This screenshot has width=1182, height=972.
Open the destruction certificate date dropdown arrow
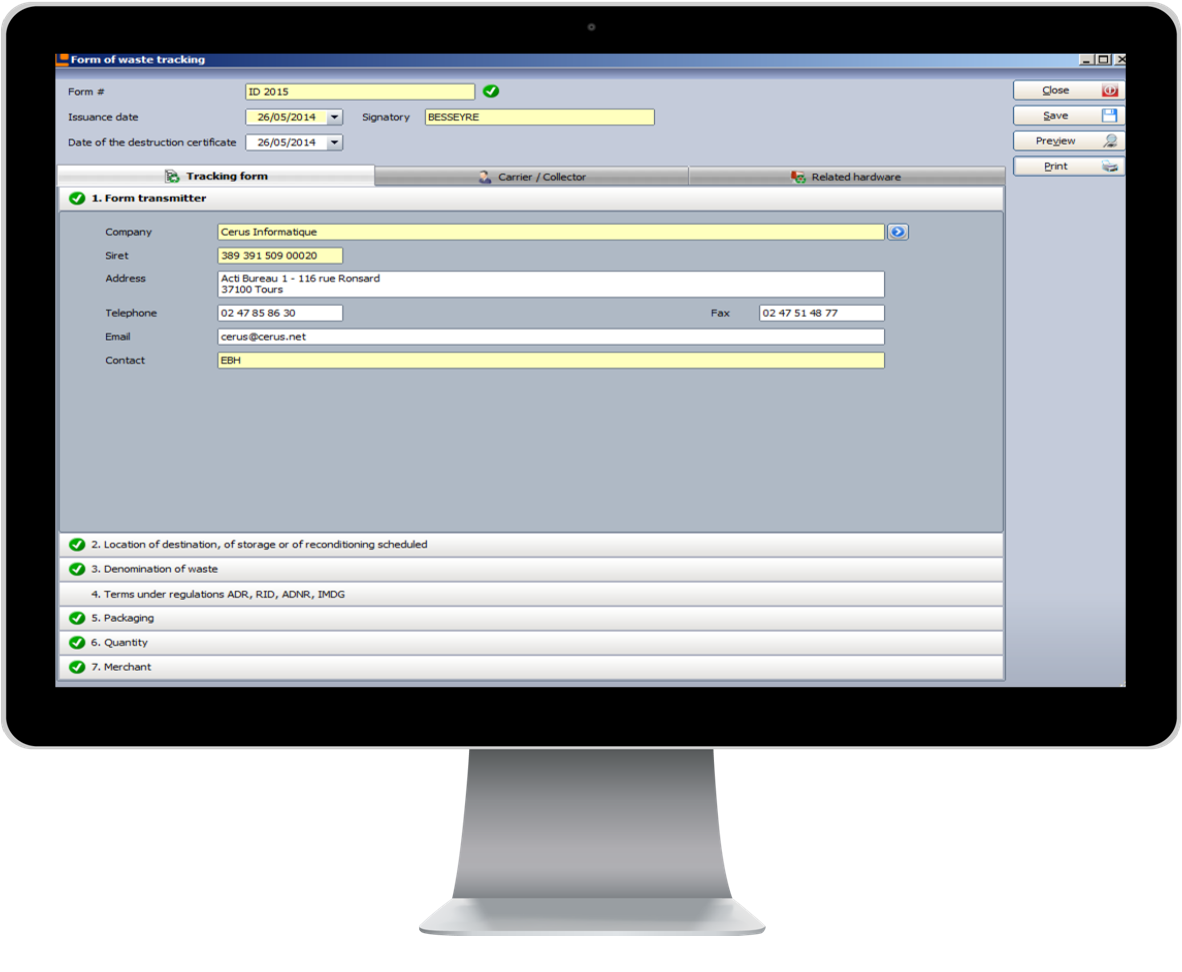coord(335,143)
